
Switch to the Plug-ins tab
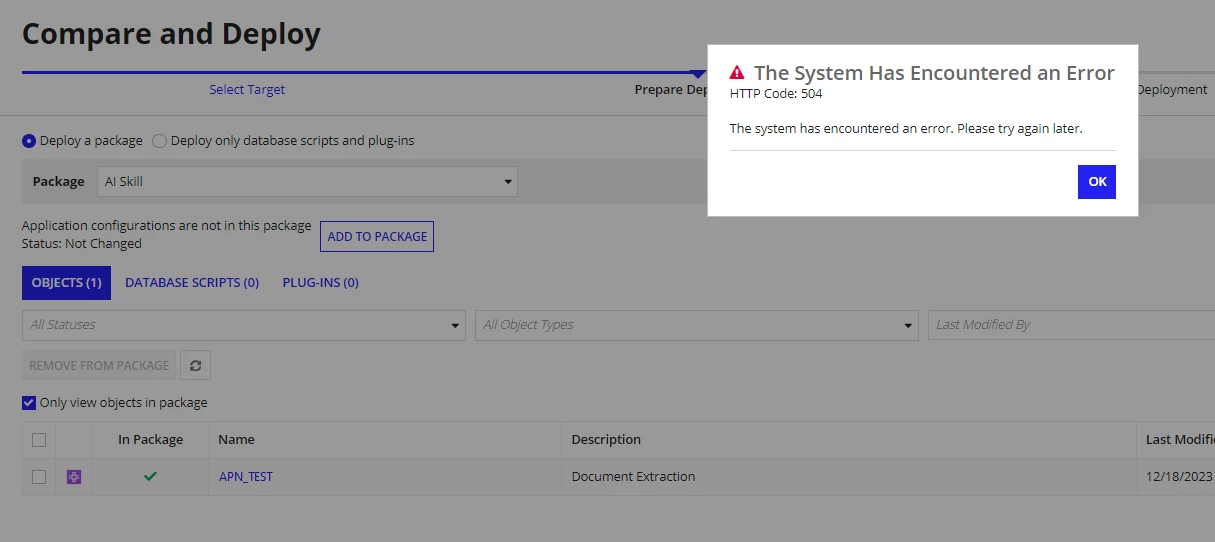coord(320,283)
